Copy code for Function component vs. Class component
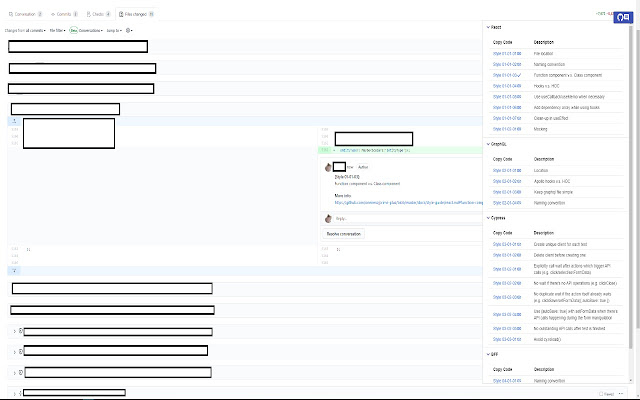The height and width of the screenshot is (400, 640). click(x=507, y=75)
